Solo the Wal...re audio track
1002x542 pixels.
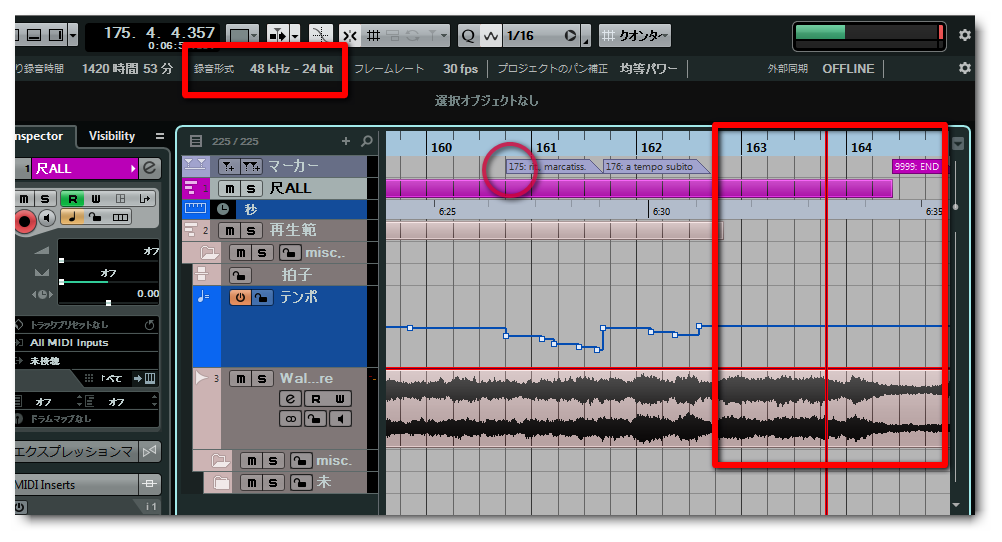(x=261, y=378)
